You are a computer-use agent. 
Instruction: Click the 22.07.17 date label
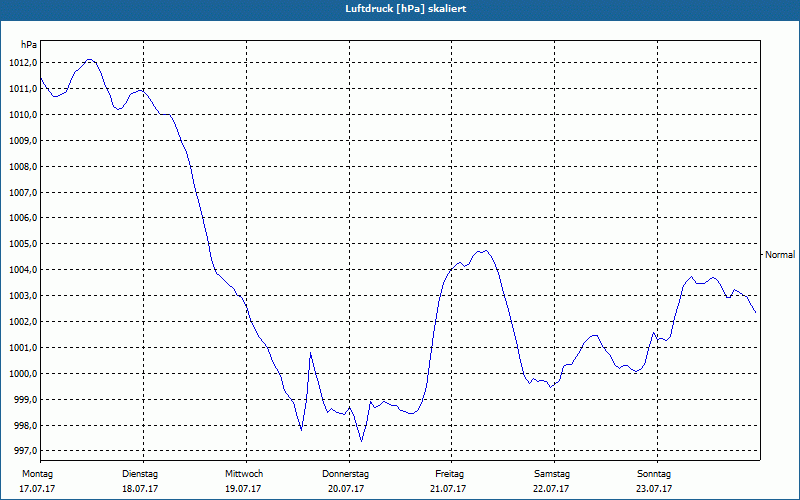551,489
